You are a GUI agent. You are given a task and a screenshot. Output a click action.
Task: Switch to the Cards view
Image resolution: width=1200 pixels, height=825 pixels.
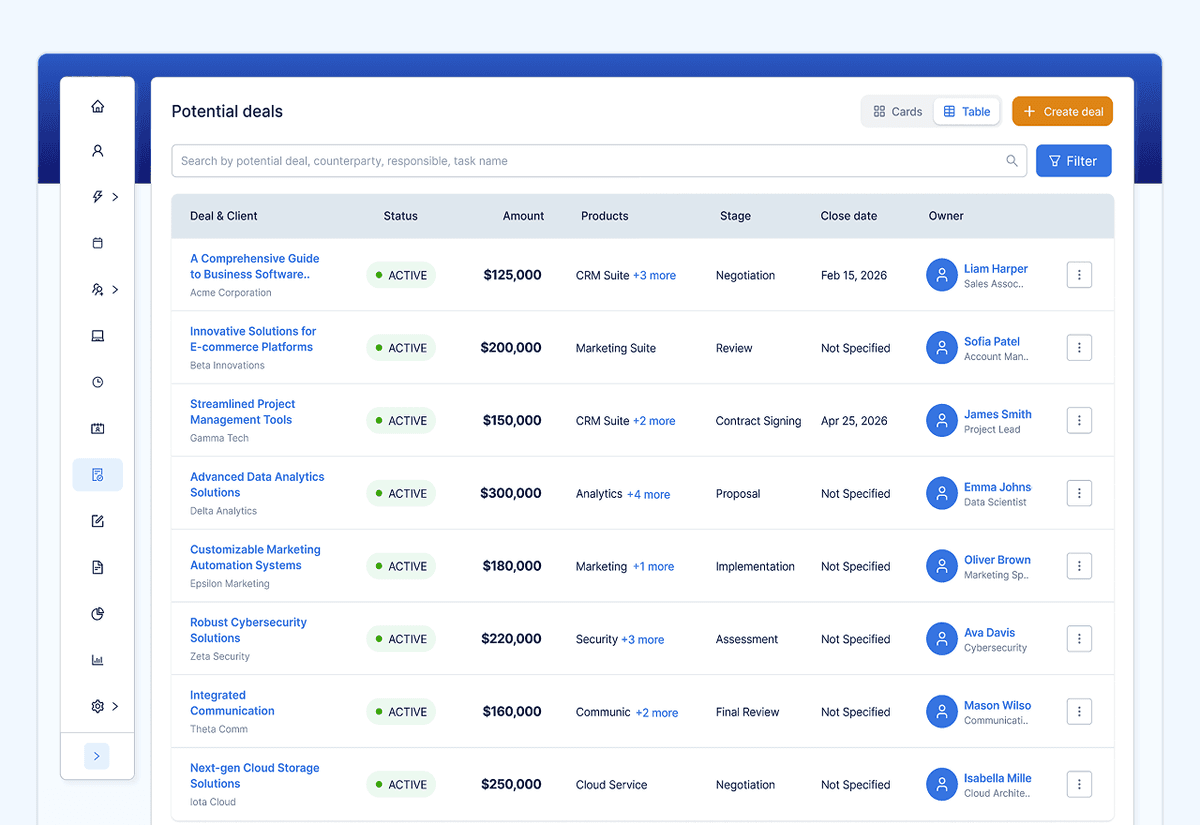point(897,112)
